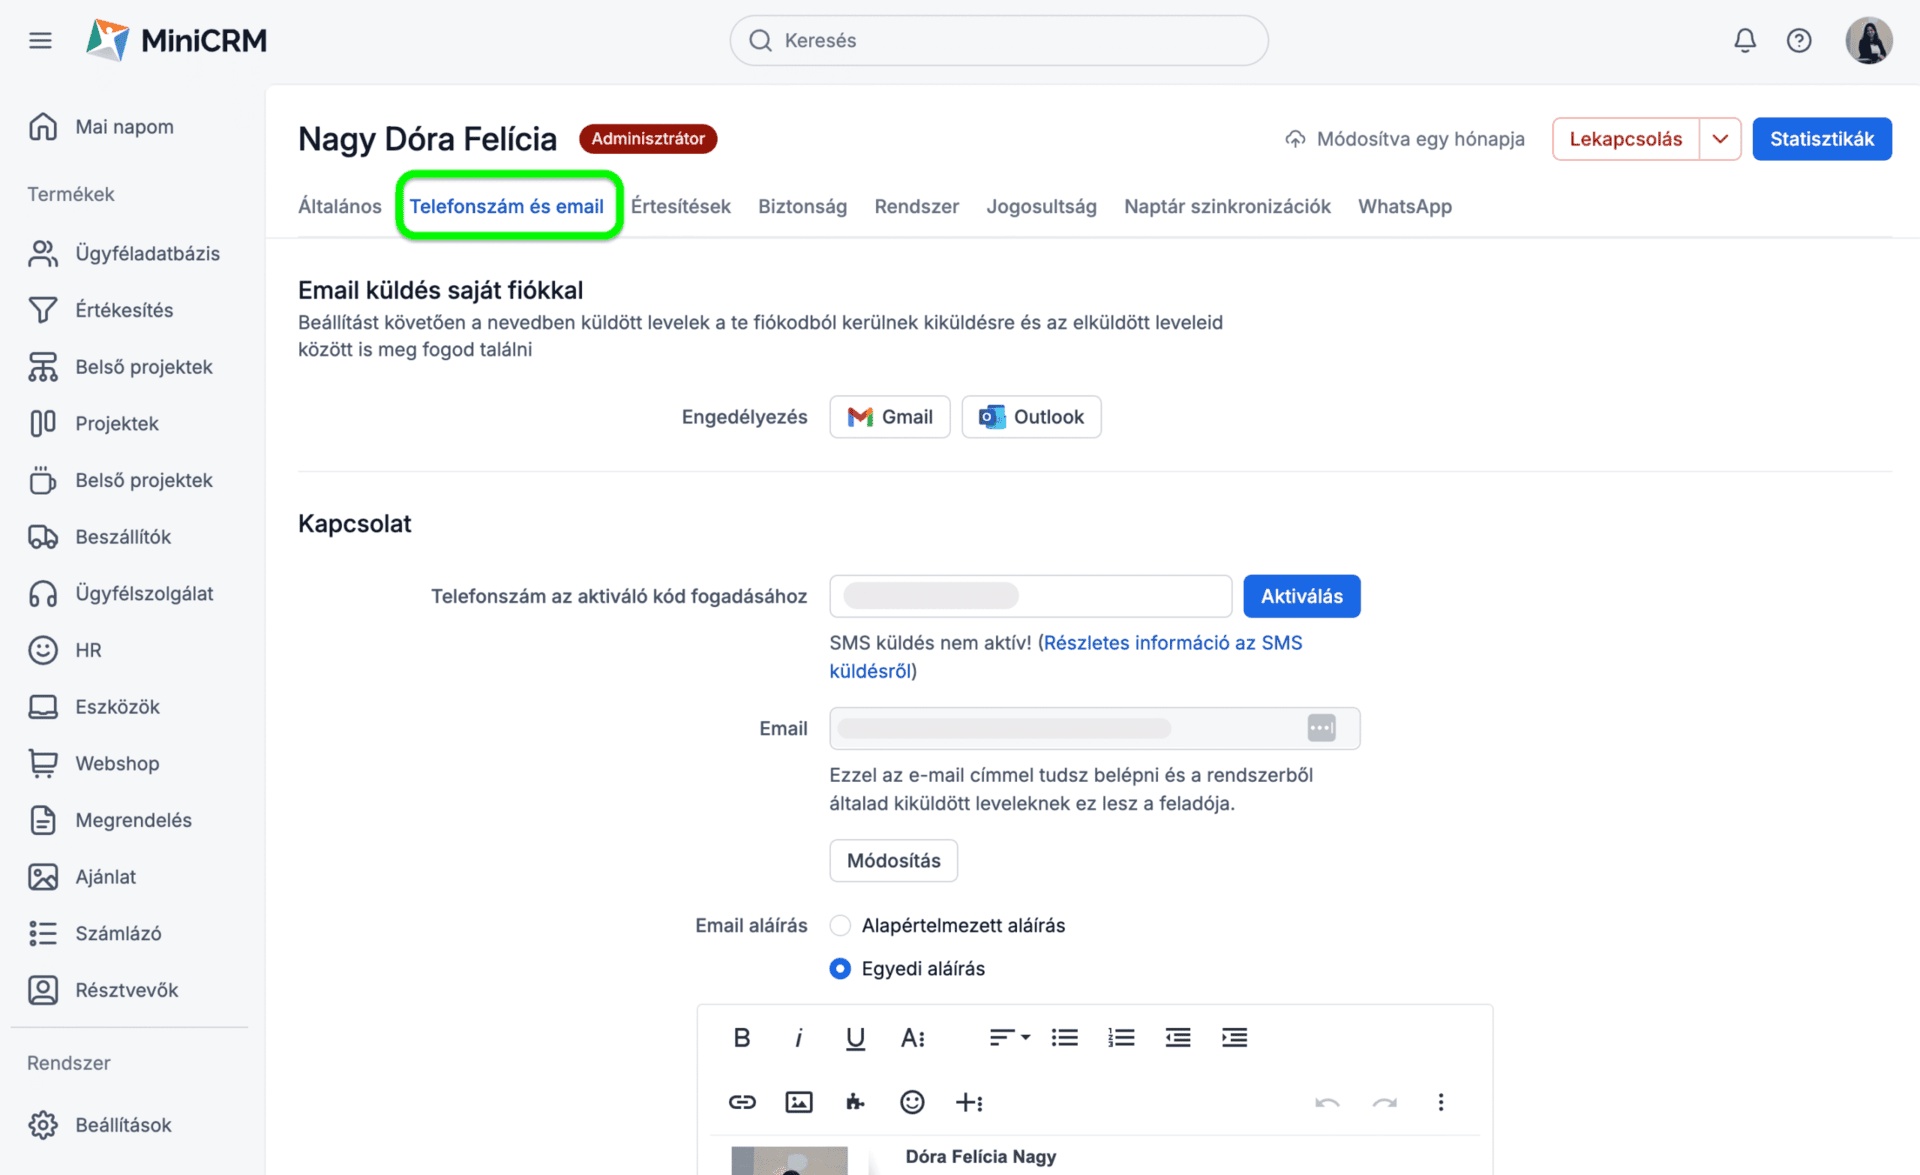
Task: Select Alapértelmezett aláírás radio option
Action: coord(840,925)
